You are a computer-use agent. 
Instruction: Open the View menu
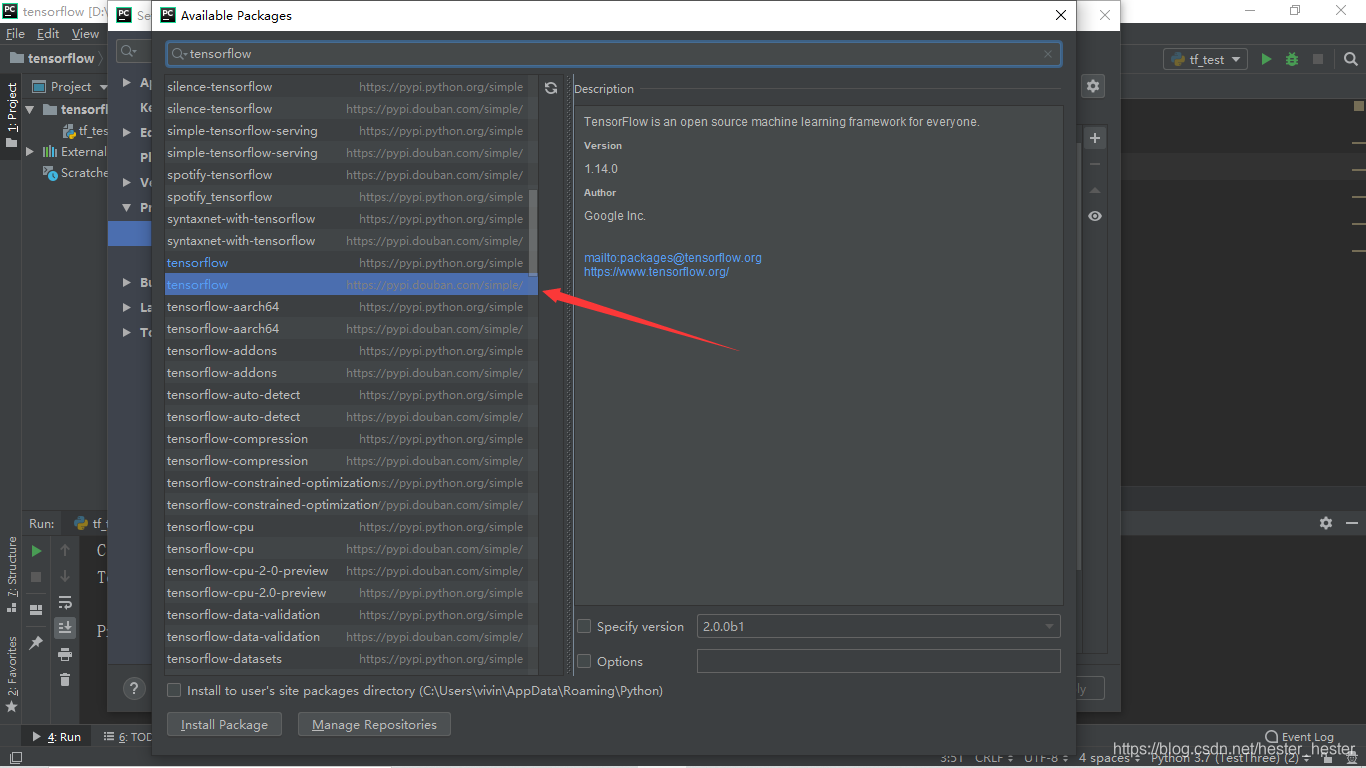click(x=86, y=34)
